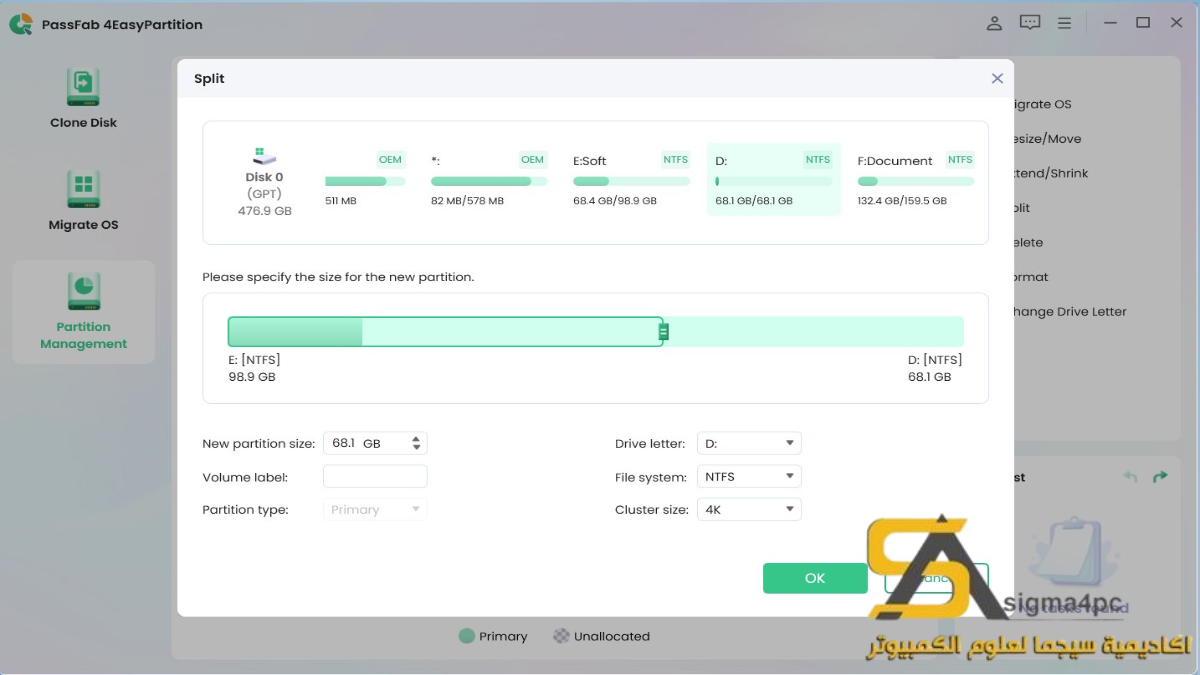Image resolution: width=1200 pixels, height=675 pixels.
Task: Increase new partition size with up arrow
Action: [x=417, y=438]
